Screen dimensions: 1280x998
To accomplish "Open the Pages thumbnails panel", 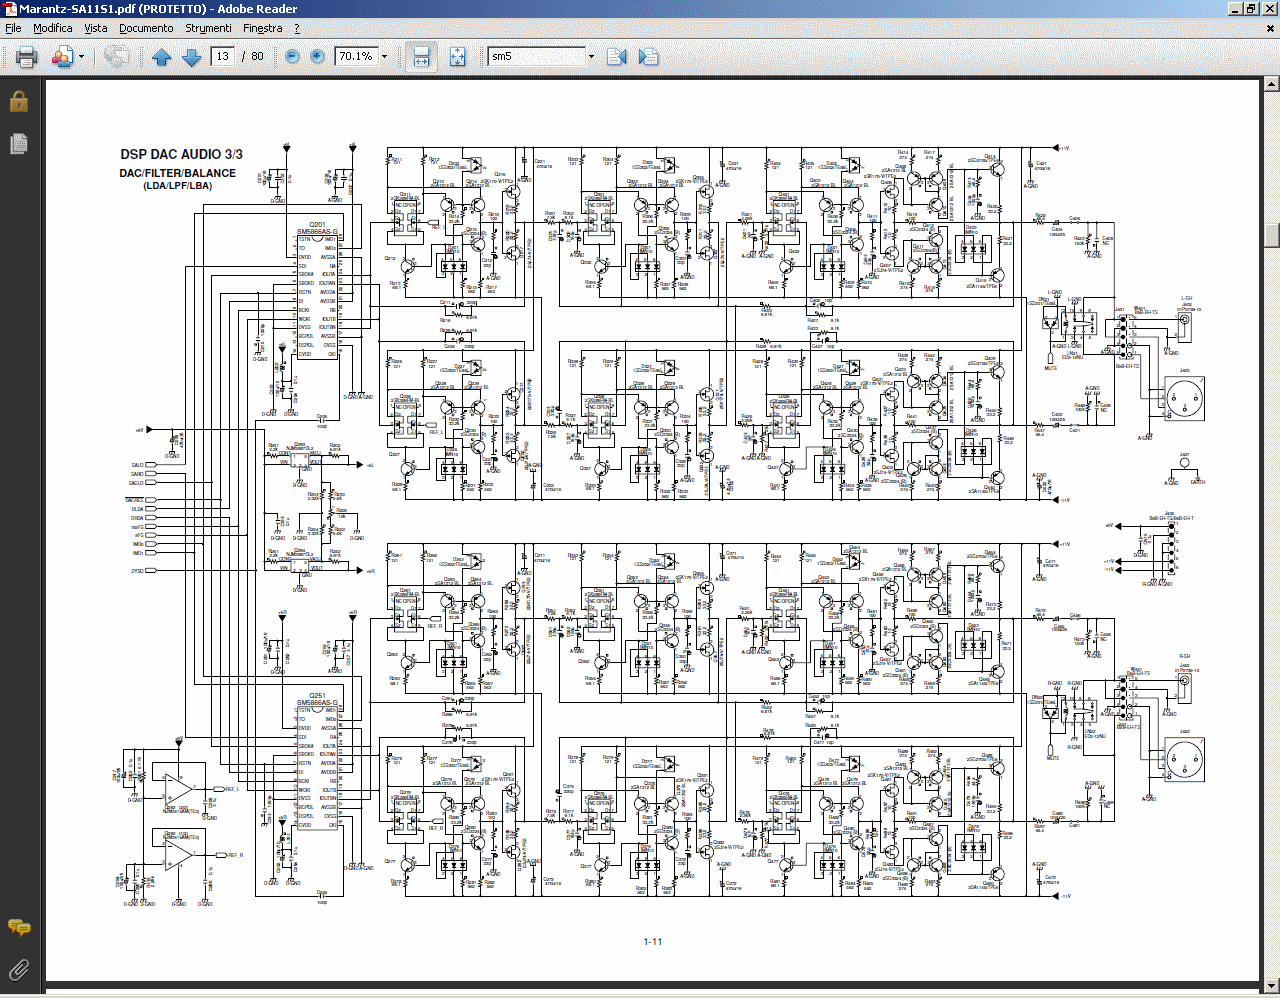I will pos(18,144).
